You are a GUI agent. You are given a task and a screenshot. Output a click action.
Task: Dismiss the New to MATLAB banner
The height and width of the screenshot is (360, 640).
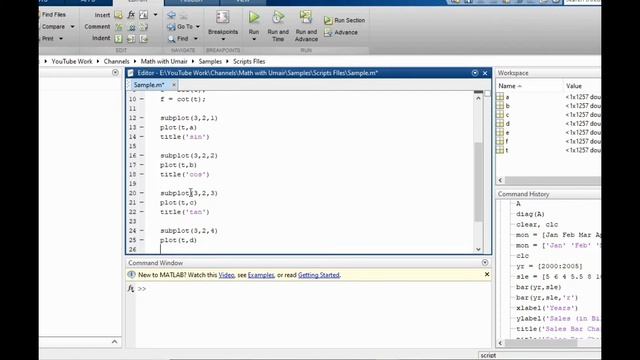tap(487, 274)
